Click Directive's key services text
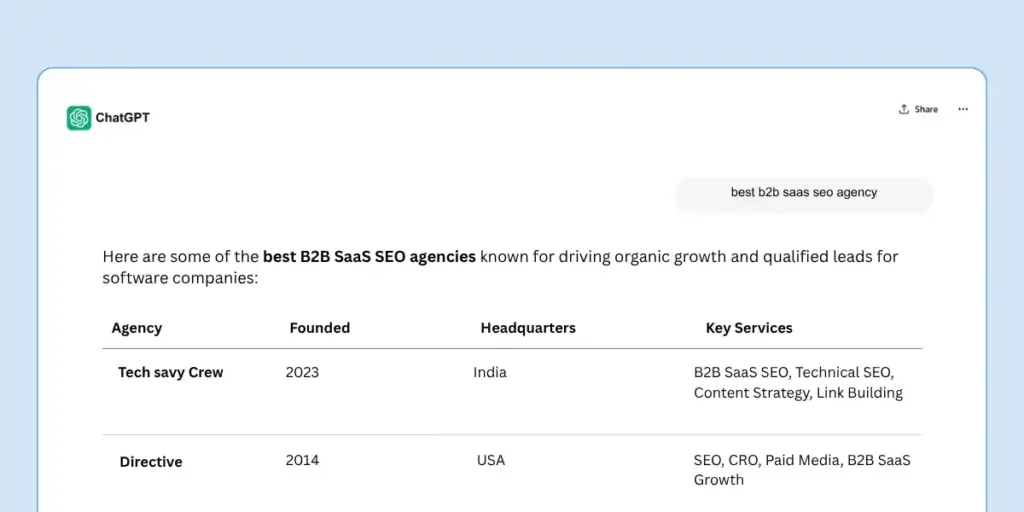 coord(802,470)
